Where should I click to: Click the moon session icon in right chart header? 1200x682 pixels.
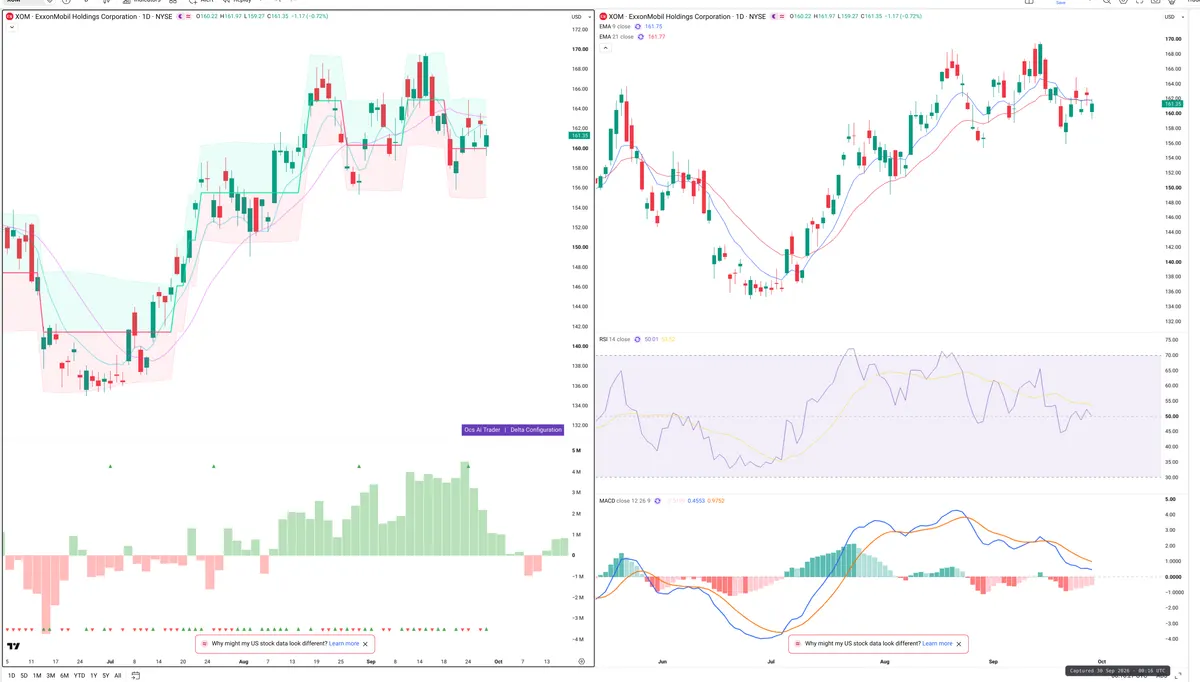[x=776, y=17]
